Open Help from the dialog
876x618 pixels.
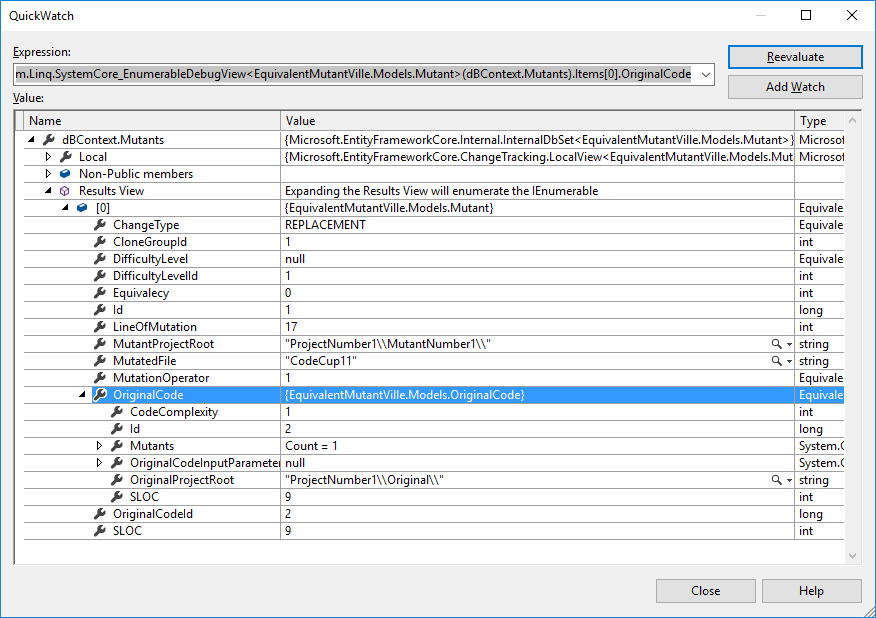point(811,590)
